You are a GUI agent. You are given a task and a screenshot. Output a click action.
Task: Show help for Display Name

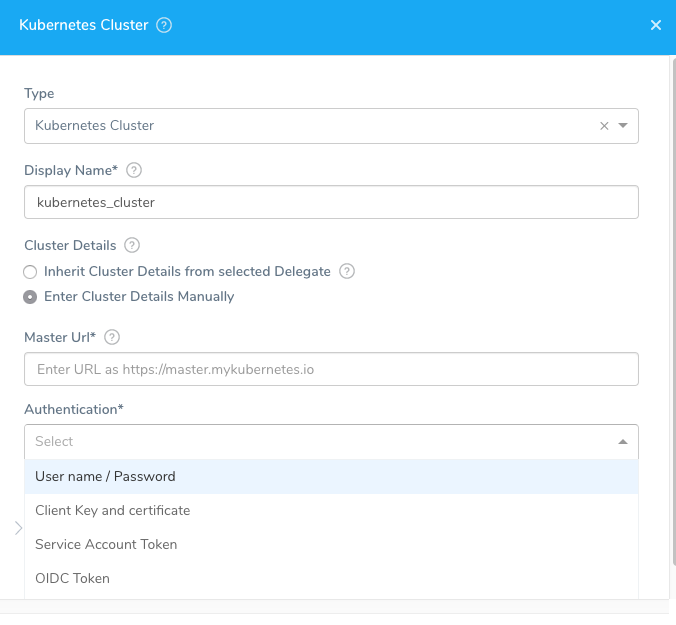pyautogui.click(x=134, y=170)
